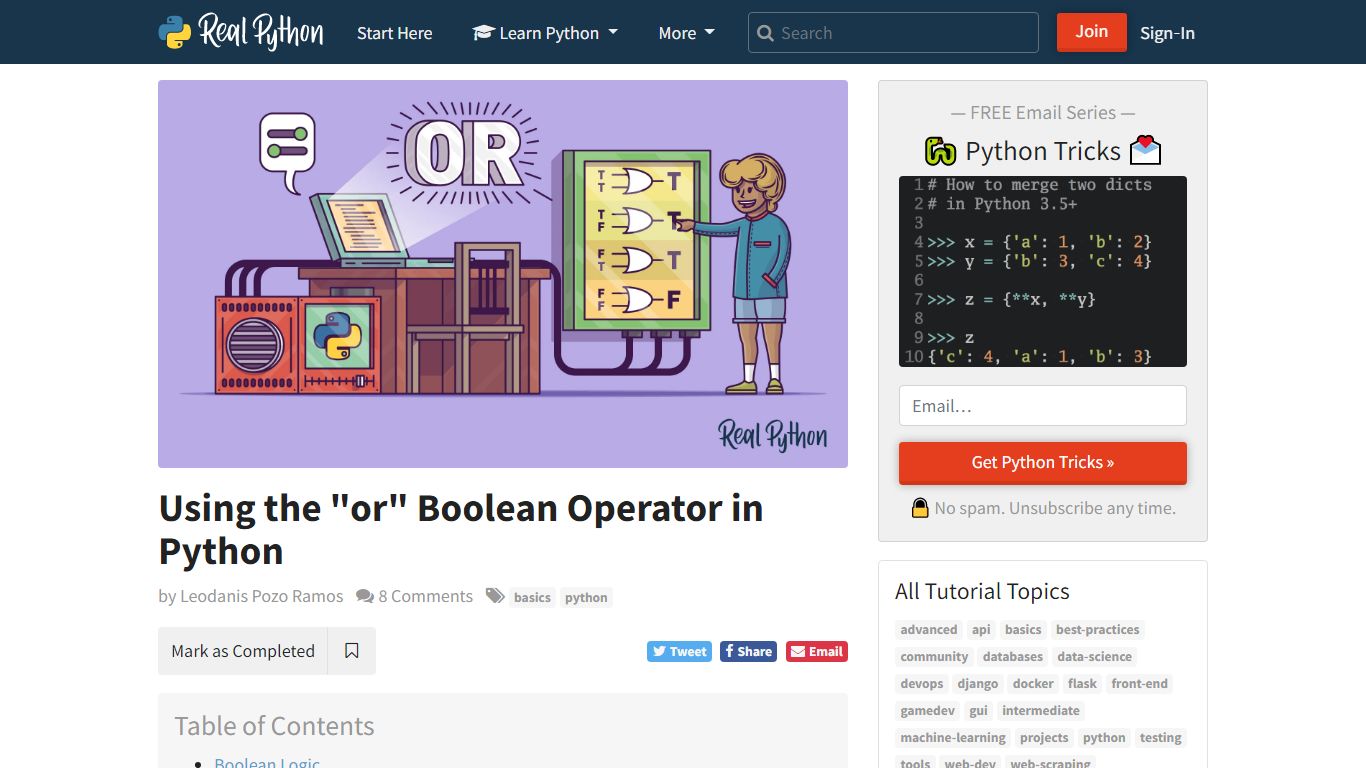Image resolution: width=1366 pixels, height=768 pixels.
Task: Expand the Learn Python dropdown
Action: [545, 33]
